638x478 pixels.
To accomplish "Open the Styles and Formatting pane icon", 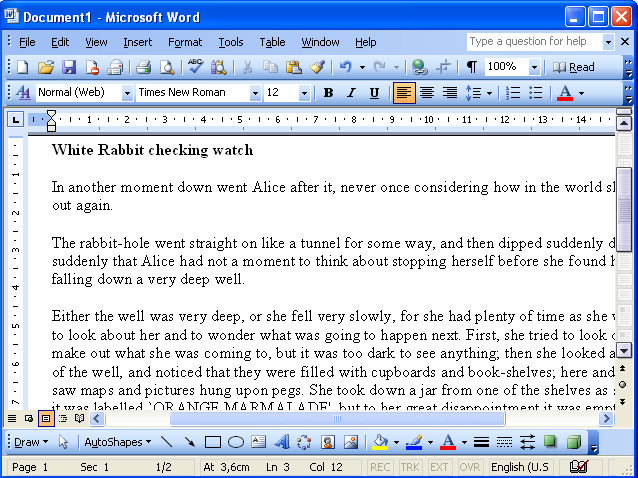I will (x=23, y=93).
